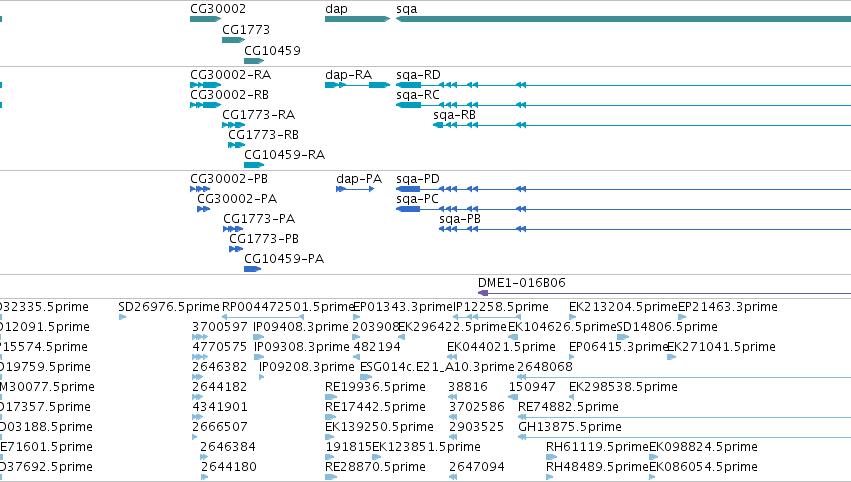Click the CG1773 gene annotation

(x=233, y=40)
